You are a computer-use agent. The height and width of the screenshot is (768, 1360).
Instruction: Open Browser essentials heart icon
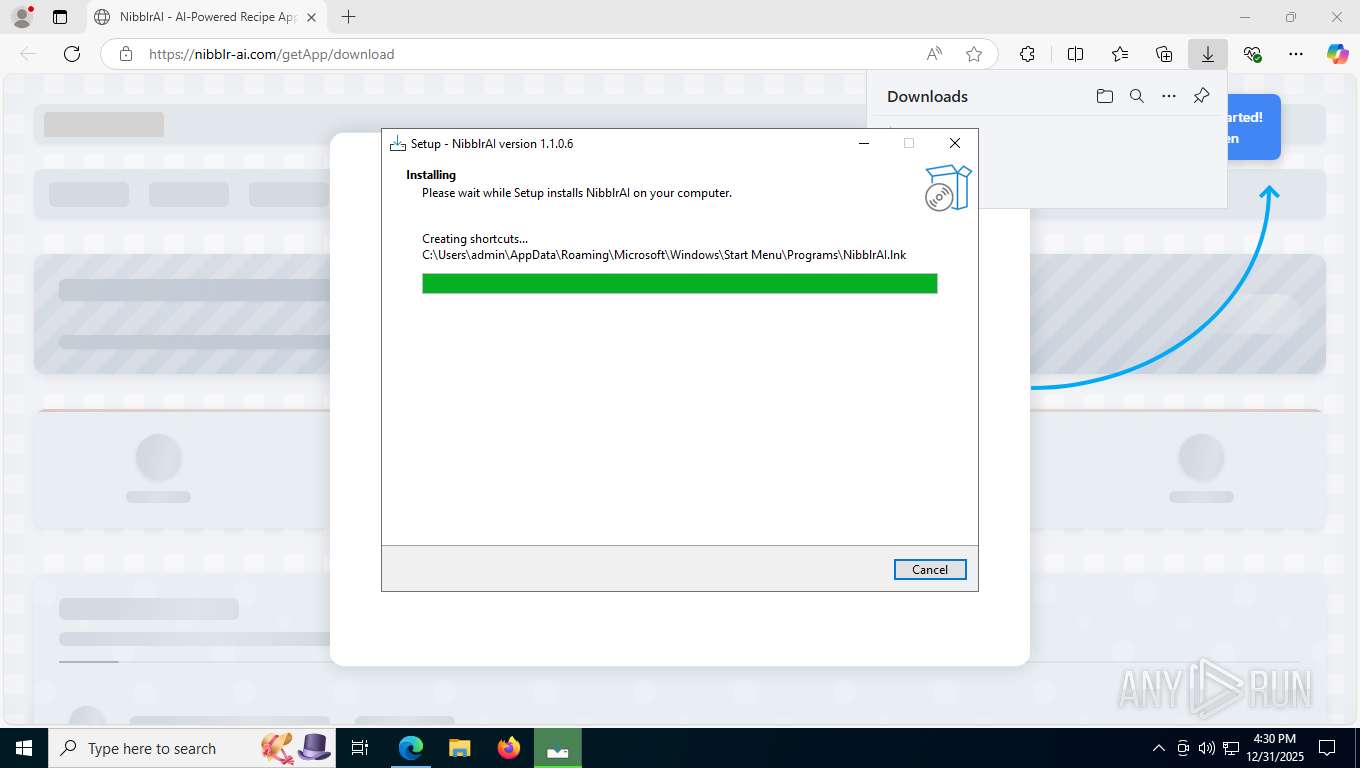[x=1252, y=54]
